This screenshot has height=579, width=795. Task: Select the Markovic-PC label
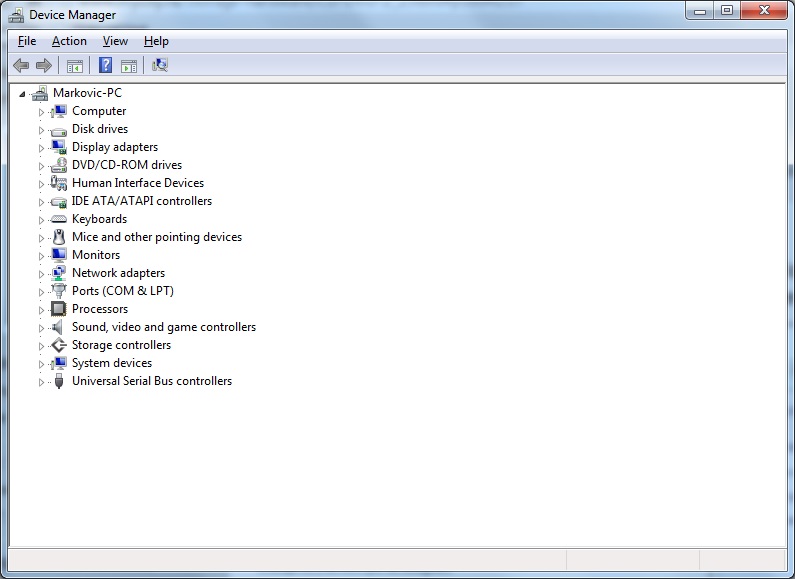(88, 93)
